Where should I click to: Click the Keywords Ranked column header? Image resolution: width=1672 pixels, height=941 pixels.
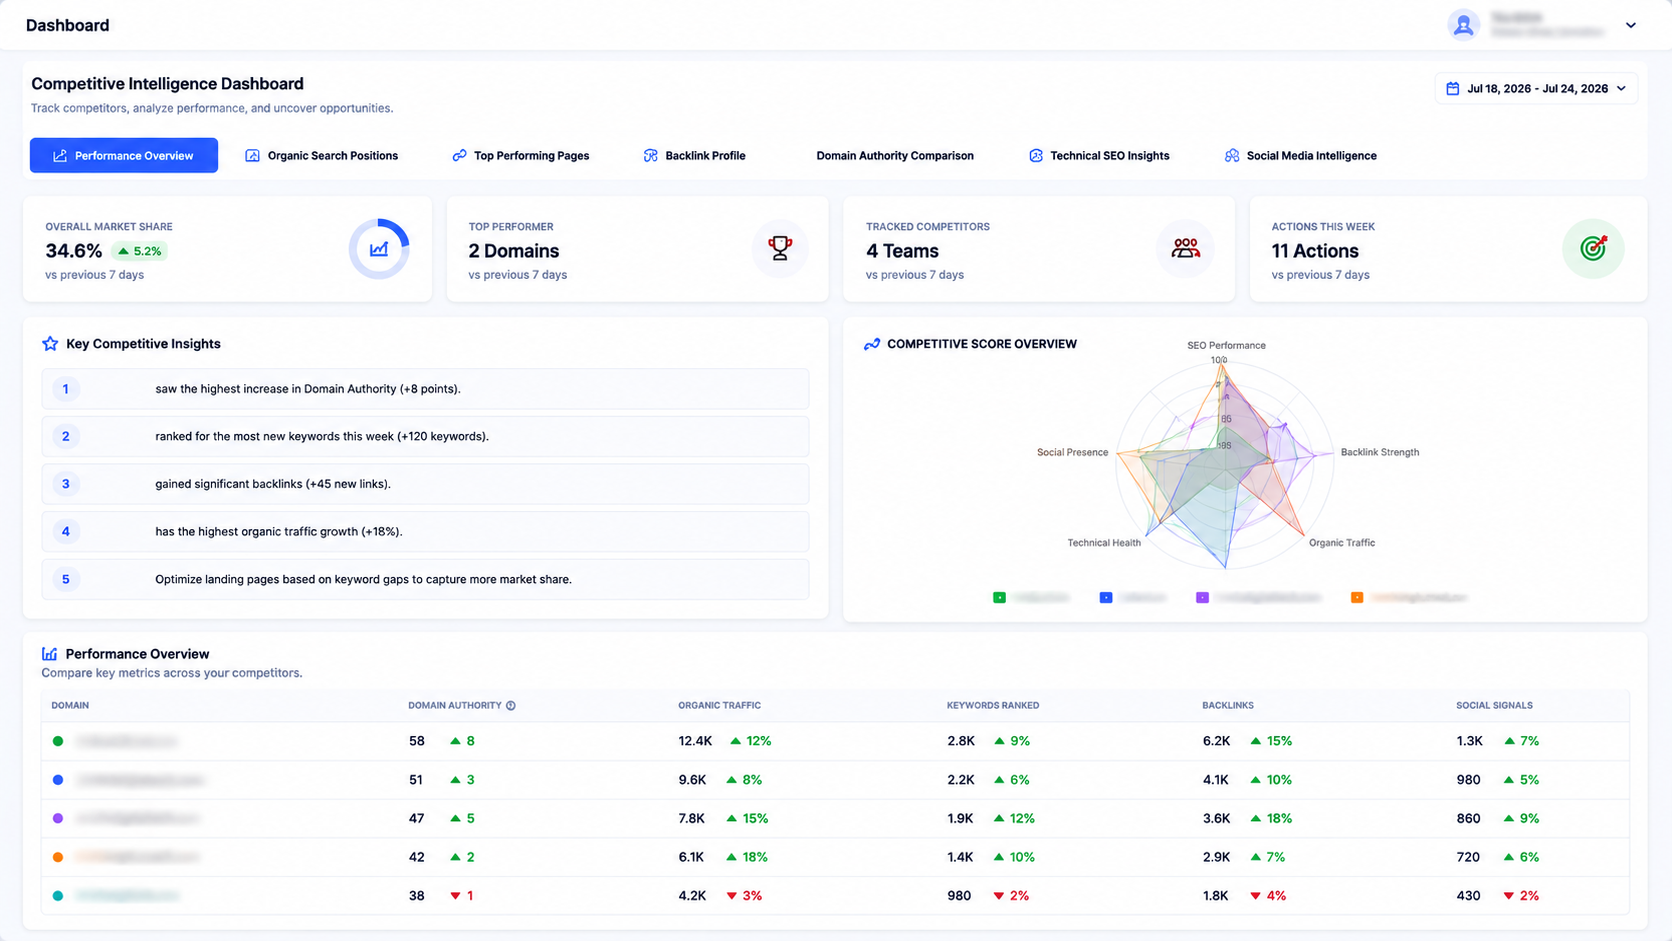coord(993,706)
